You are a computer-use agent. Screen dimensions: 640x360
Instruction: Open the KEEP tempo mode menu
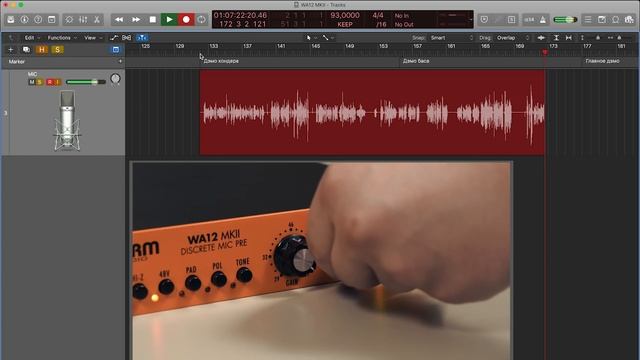click(x=345, y=24)
